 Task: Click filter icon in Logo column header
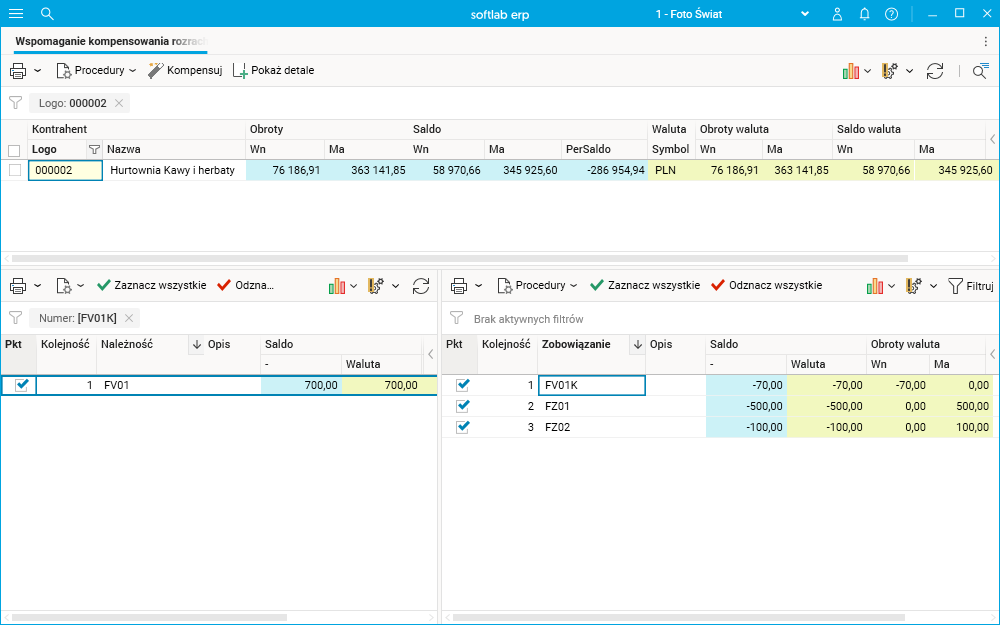pos(94,149)
